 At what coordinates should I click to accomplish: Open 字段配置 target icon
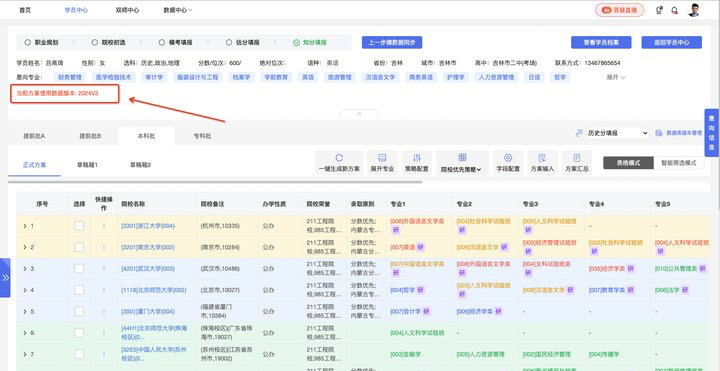[x=508, y=158]
